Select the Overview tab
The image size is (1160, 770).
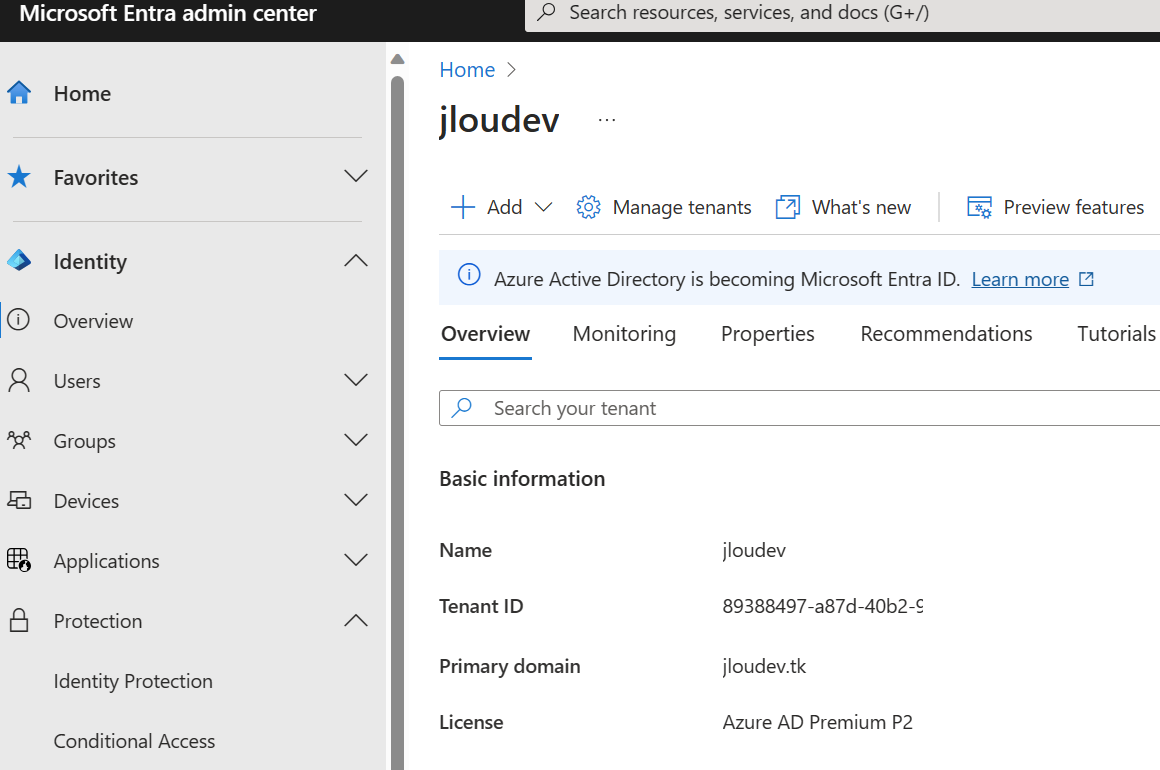(485, 334)
